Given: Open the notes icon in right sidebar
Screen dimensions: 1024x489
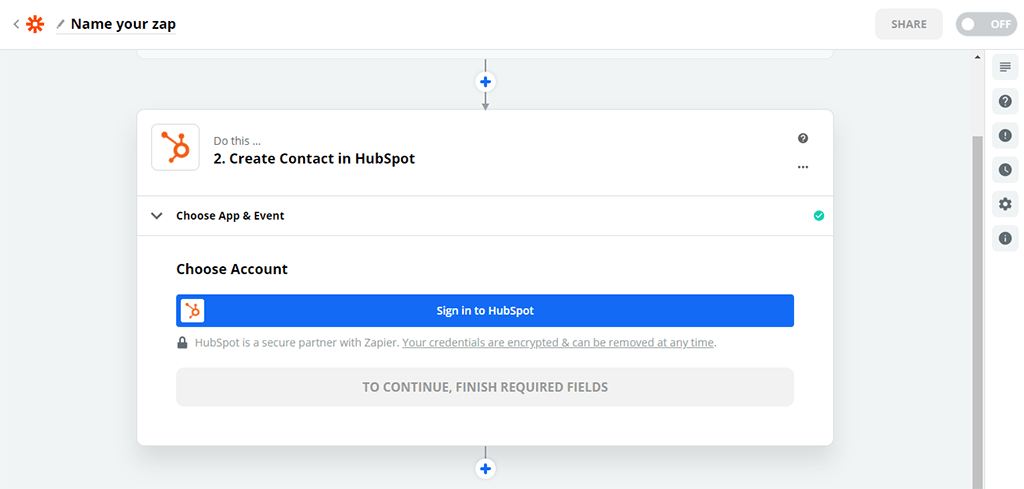Looking at the screenshot, I should pos(1005,67).
